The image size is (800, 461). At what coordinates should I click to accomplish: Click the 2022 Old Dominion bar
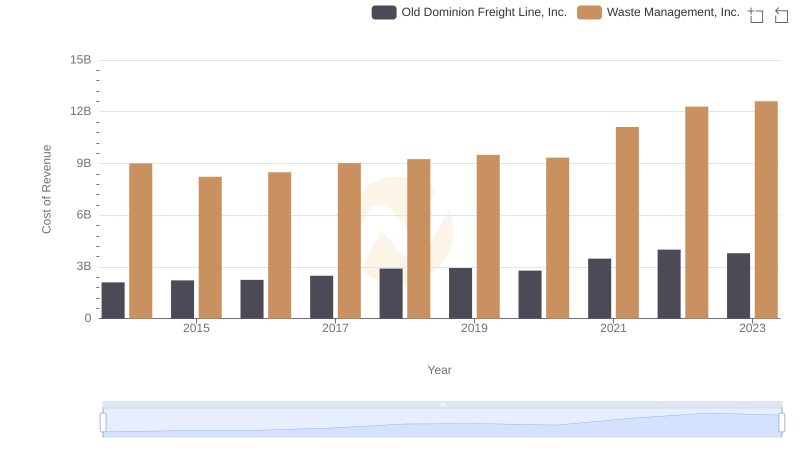coord(669,284)
